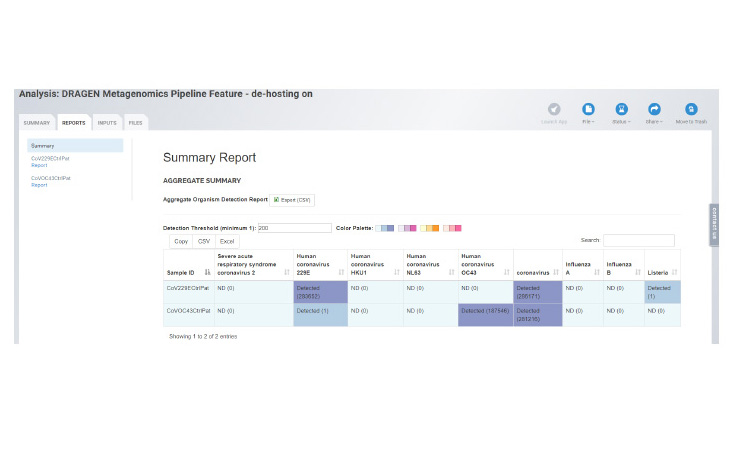This screenshot has height=475, width=736.
Task: Open the Inputs tab
Action: click(107, 123)
